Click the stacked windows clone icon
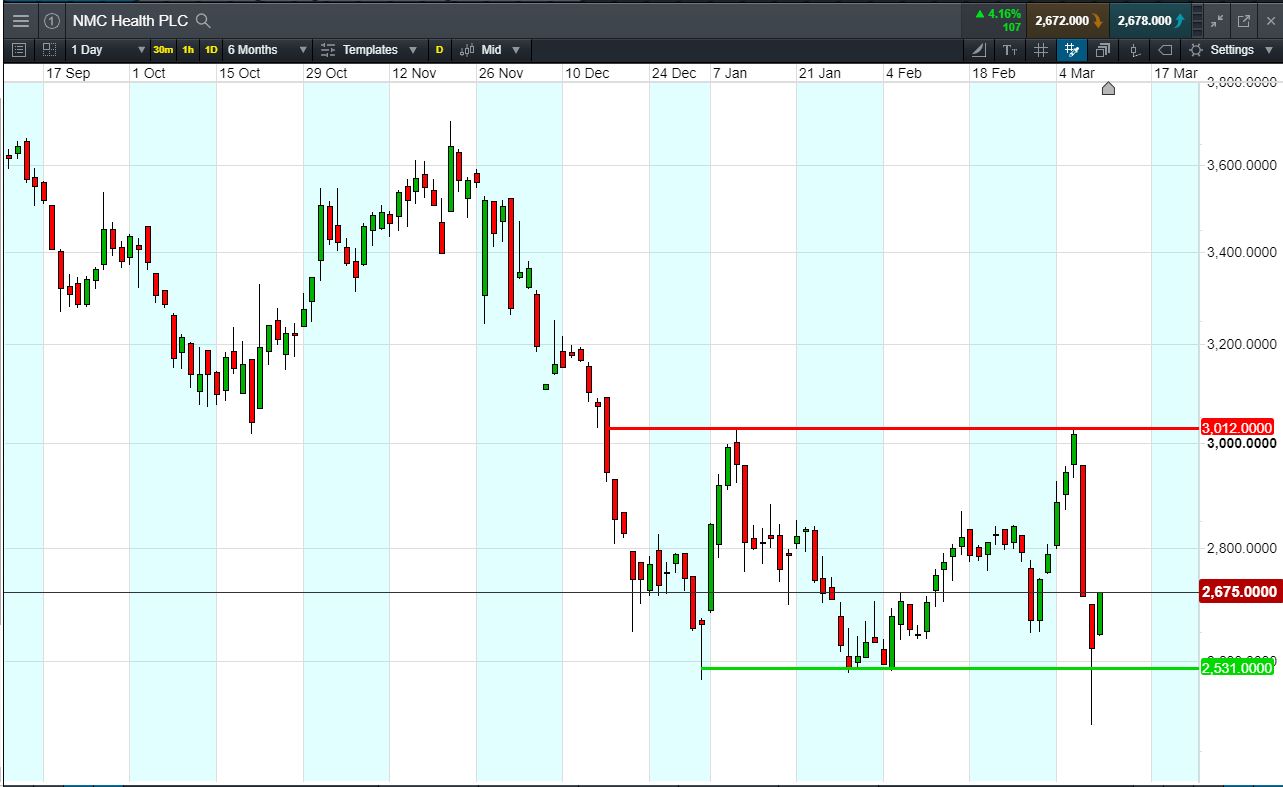 [x=1103, y=50]
